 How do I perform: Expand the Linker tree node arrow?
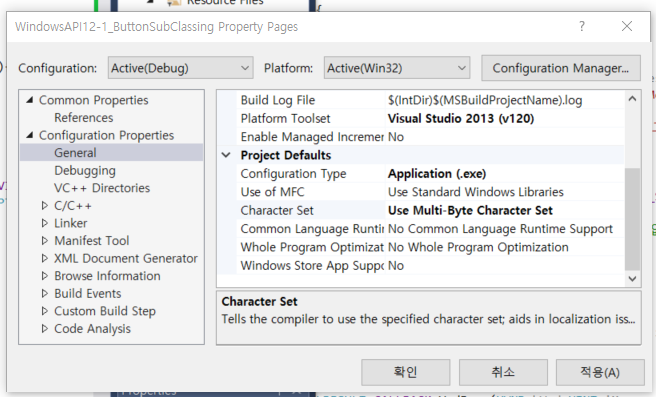(x=45, y=223)
